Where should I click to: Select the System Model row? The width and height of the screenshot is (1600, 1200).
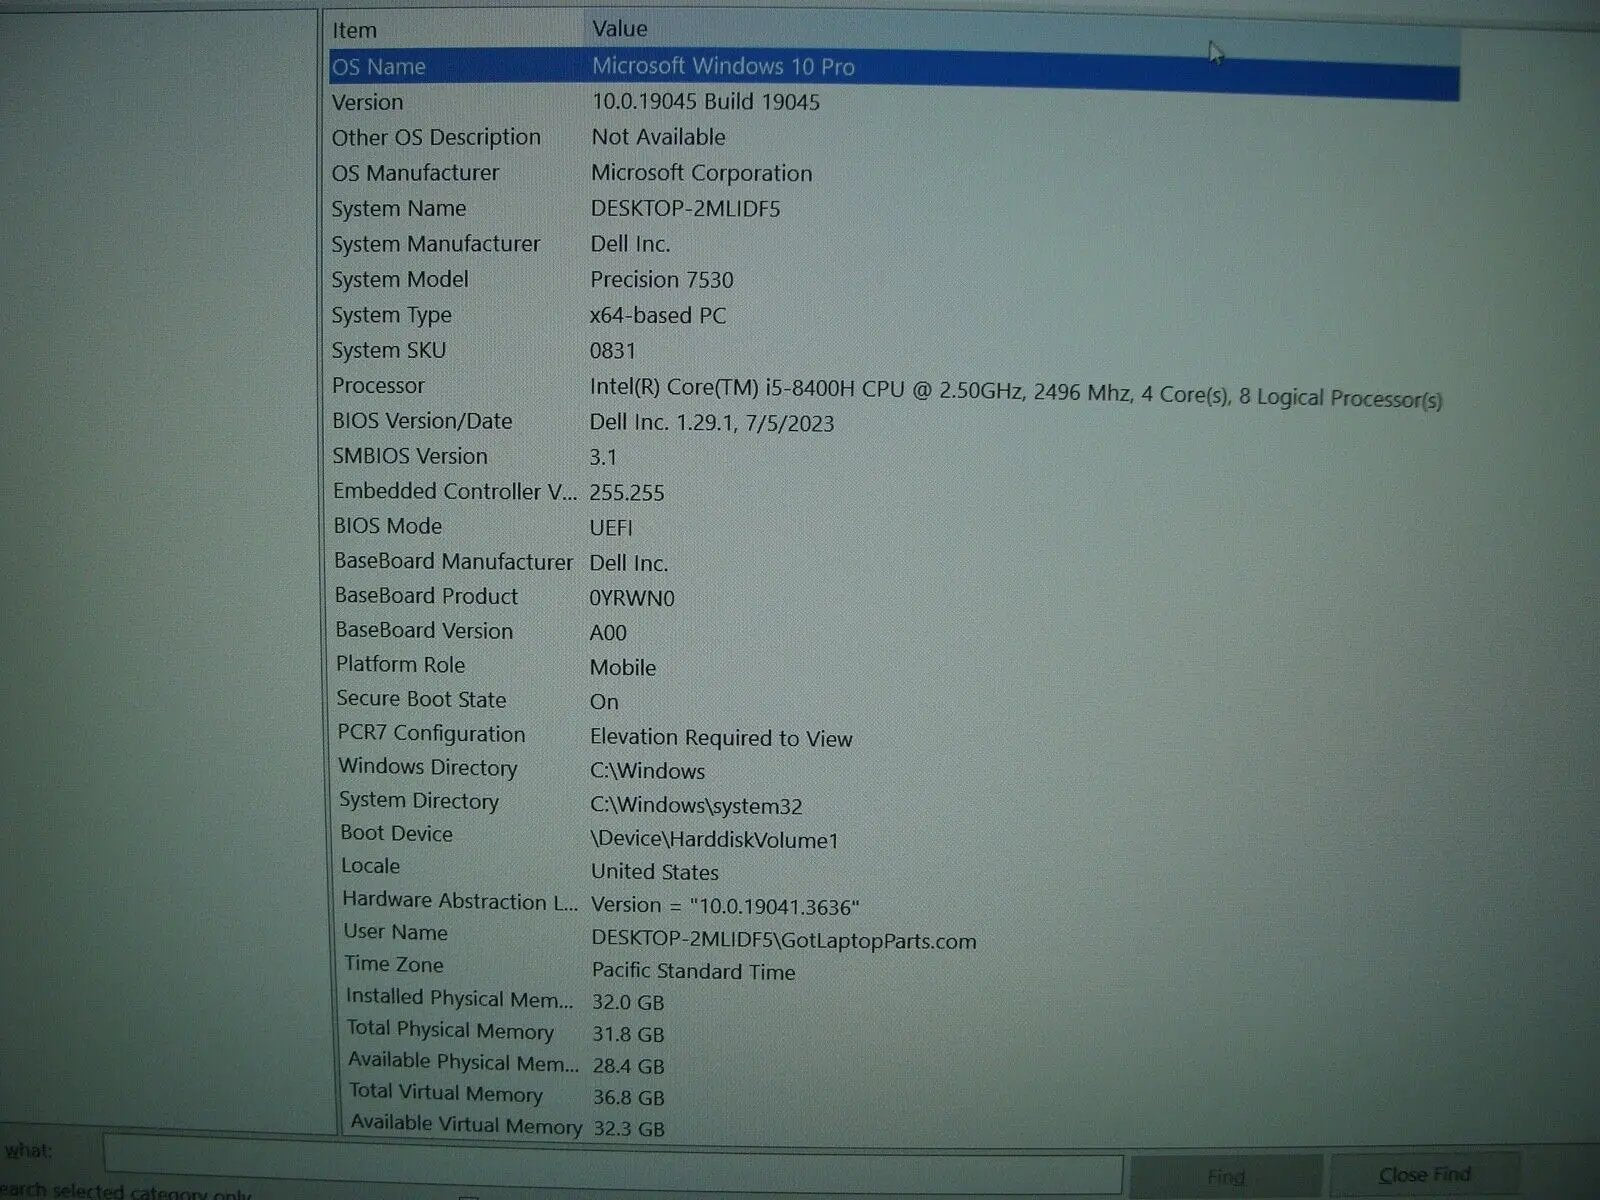click(x=894, y=280)
